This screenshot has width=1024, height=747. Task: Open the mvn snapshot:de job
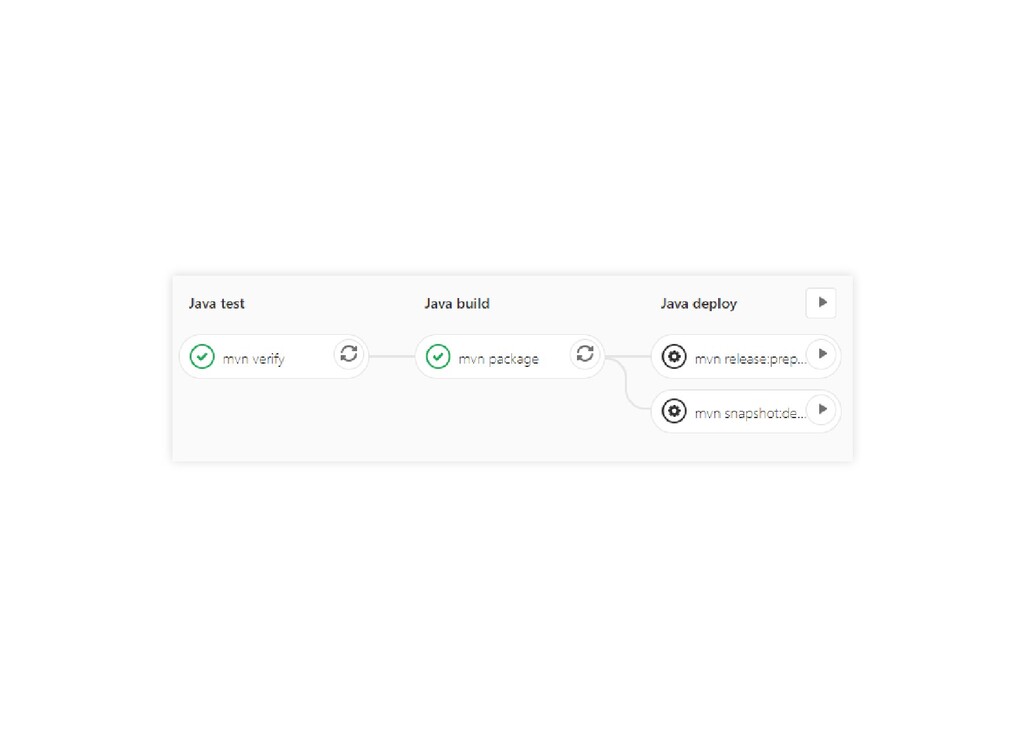[750, 413]
